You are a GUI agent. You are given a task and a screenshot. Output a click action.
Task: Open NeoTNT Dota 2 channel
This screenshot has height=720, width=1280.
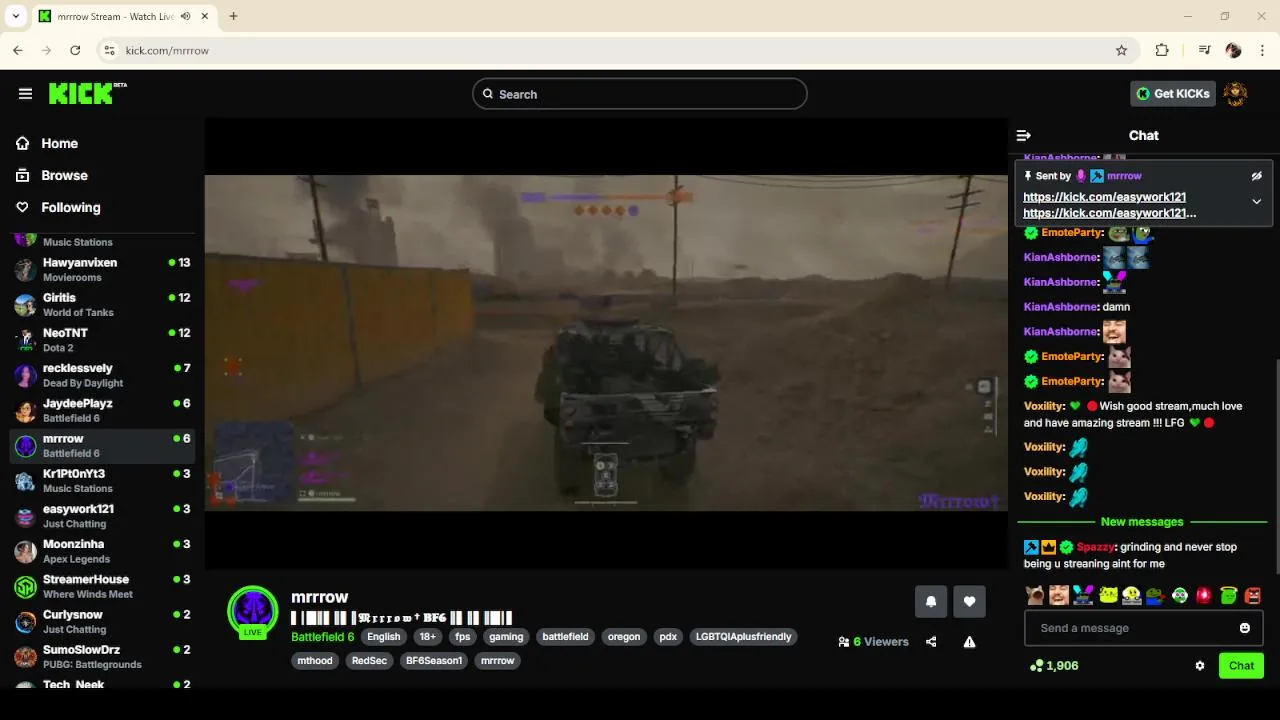(102, 340)
